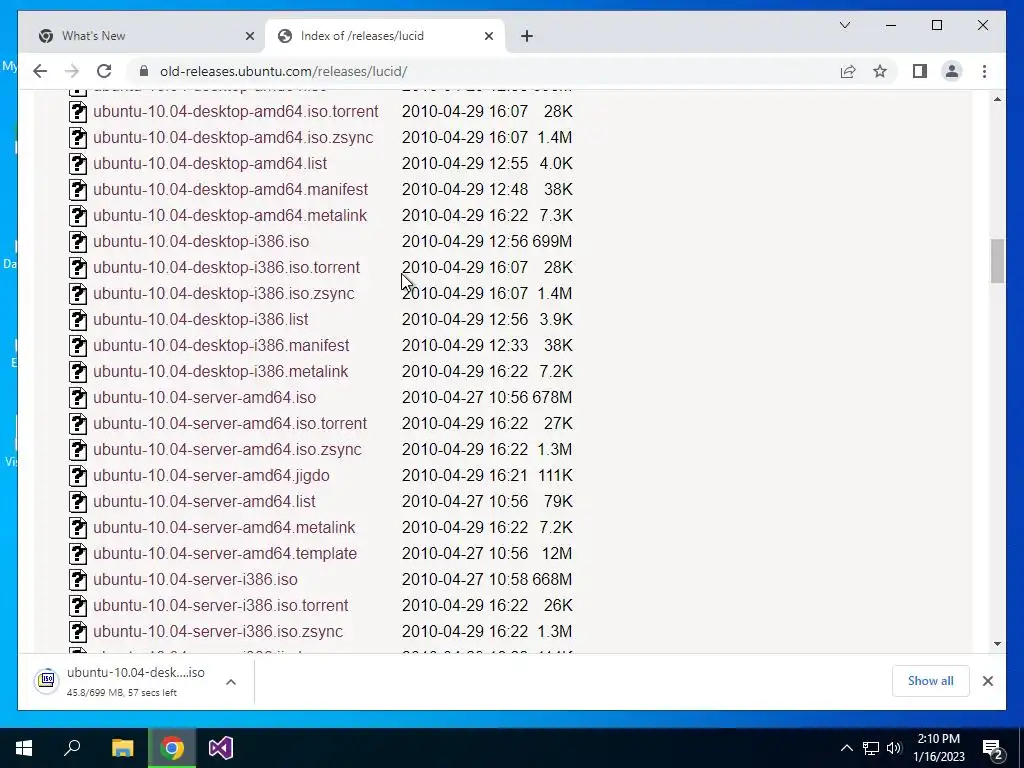Viewport: 1024px width, 768px height.
Task: Close the What's New tab
Action: [x=249, y=36]
